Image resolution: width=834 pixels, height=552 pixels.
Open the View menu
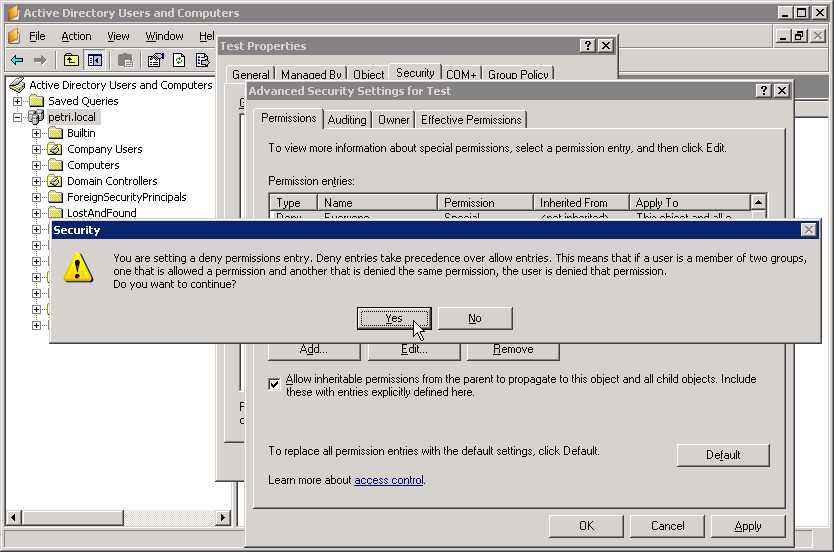tap(118, 36)
